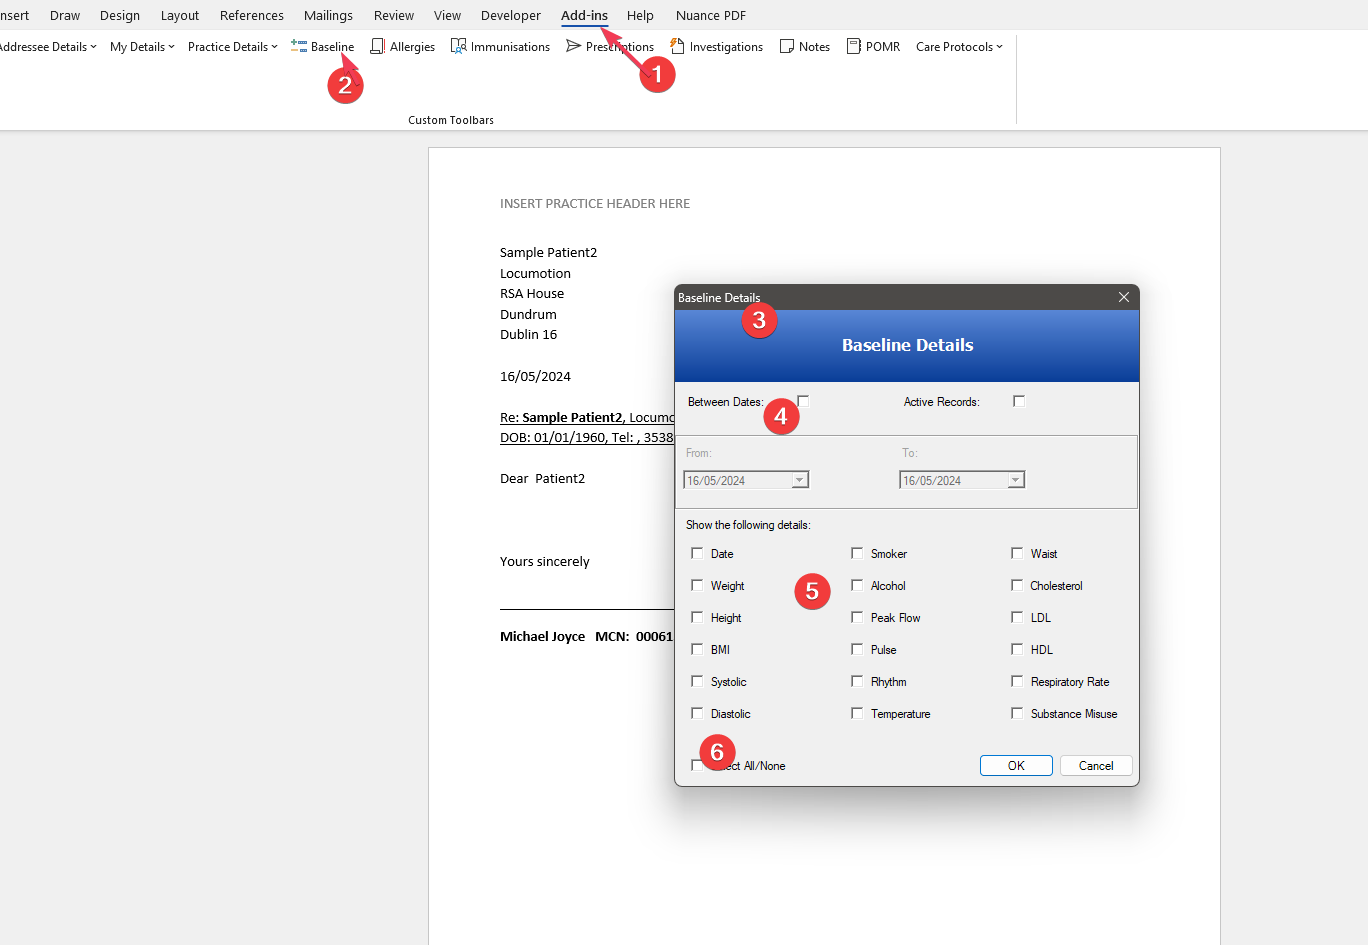The image size is (1368, 945).
Task: Open the To date dropdown arrow
Action: click(x=1015, y=480)
